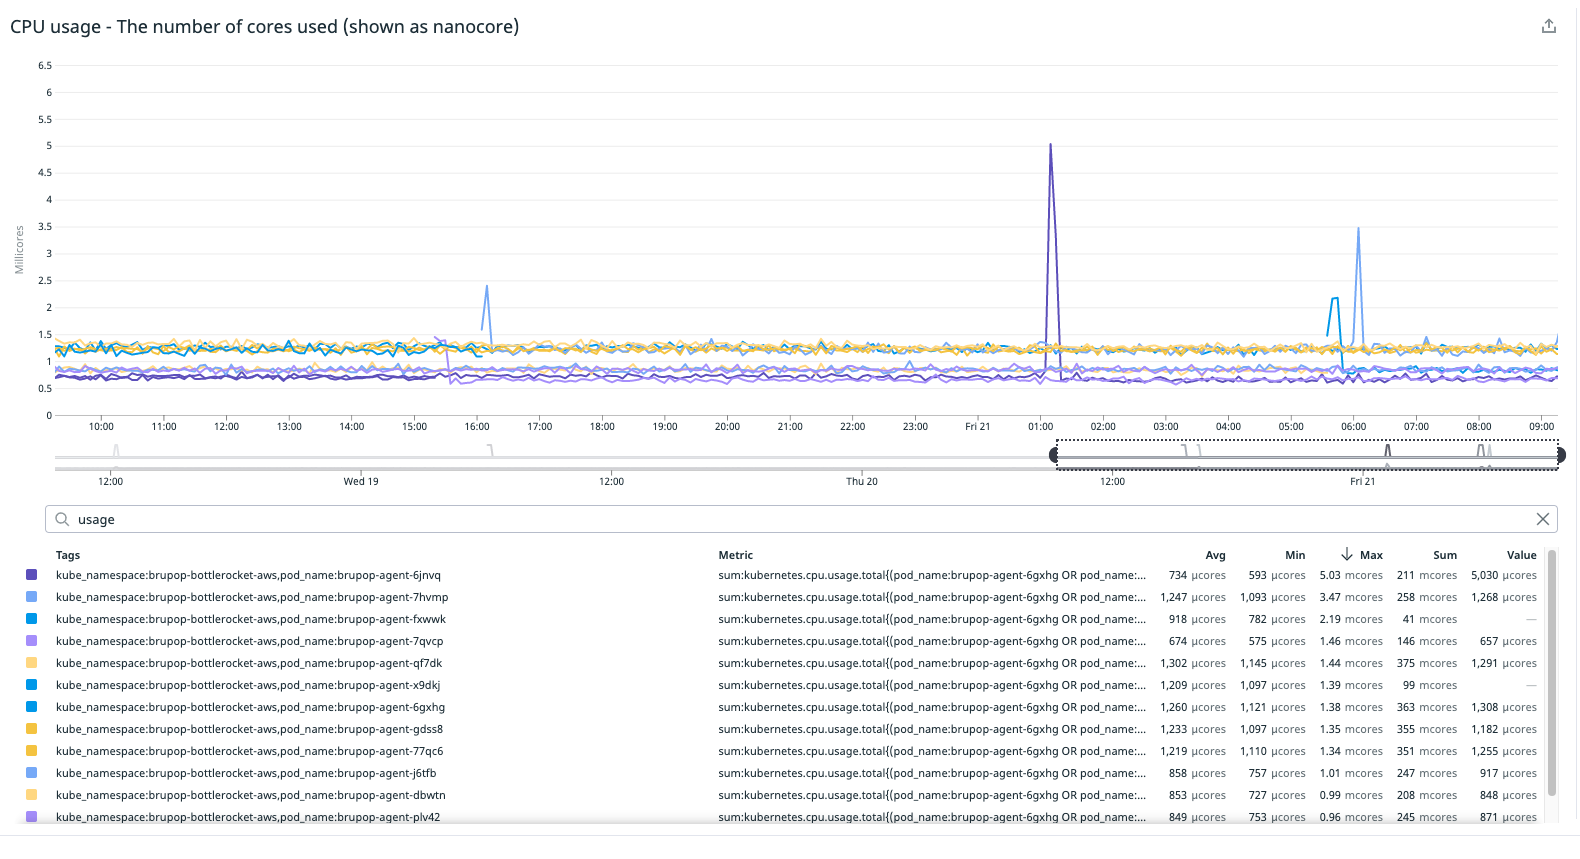Click the 375 mcores Sum value
Viewport: 1580px width, 859px height.
coord(1427,663)
